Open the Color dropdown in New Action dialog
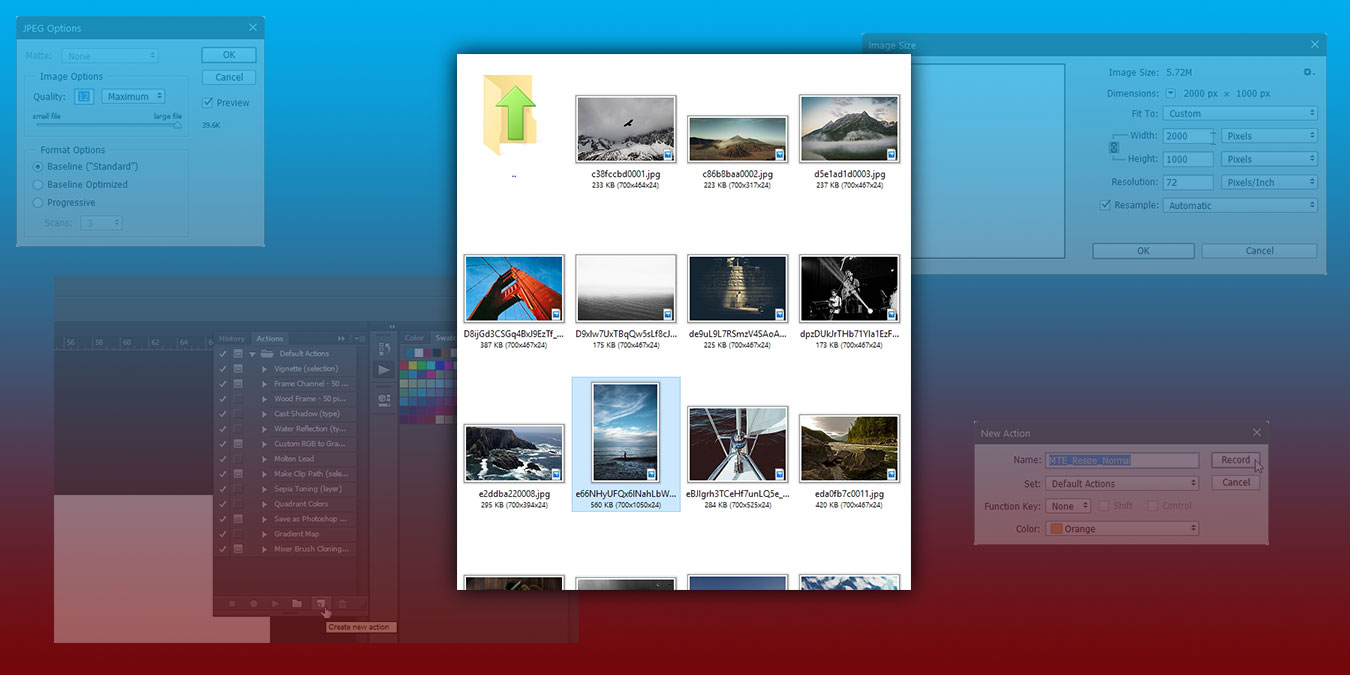This screenshot has height=675, width=1350. coord(1122,528)
